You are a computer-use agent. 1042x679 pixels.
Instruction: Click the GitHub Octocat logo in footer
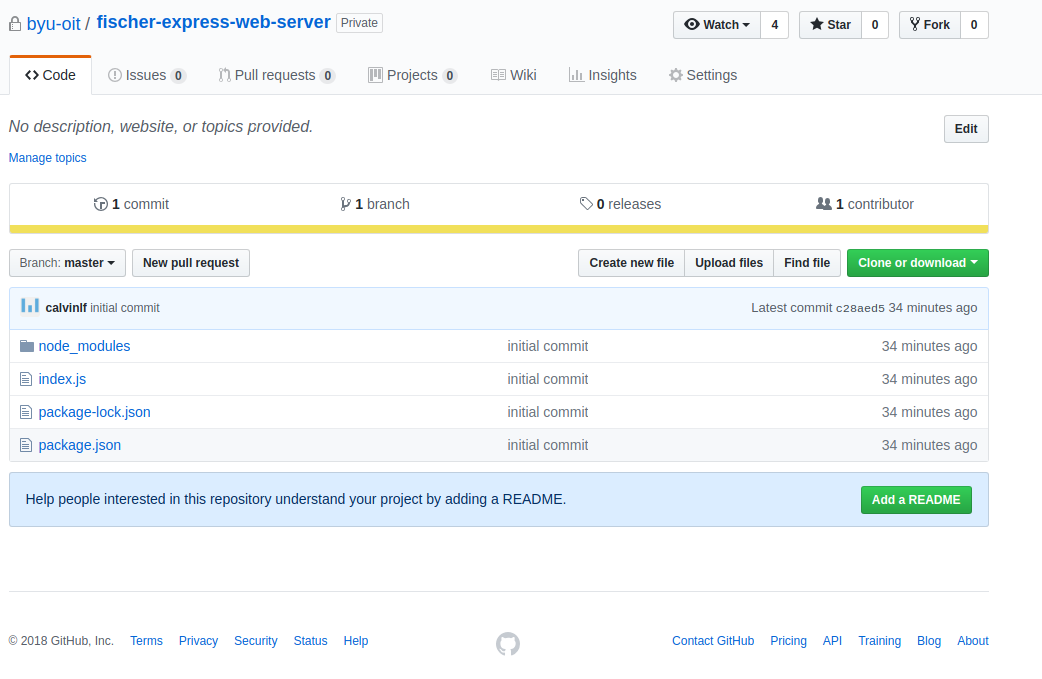(508, 644)
